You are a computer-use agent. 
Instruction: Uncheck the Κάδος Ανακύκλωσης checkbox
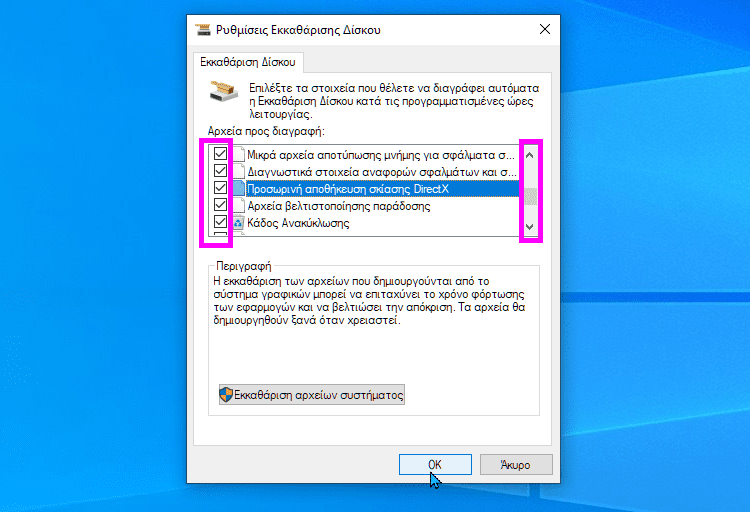[x=220, y=222]
